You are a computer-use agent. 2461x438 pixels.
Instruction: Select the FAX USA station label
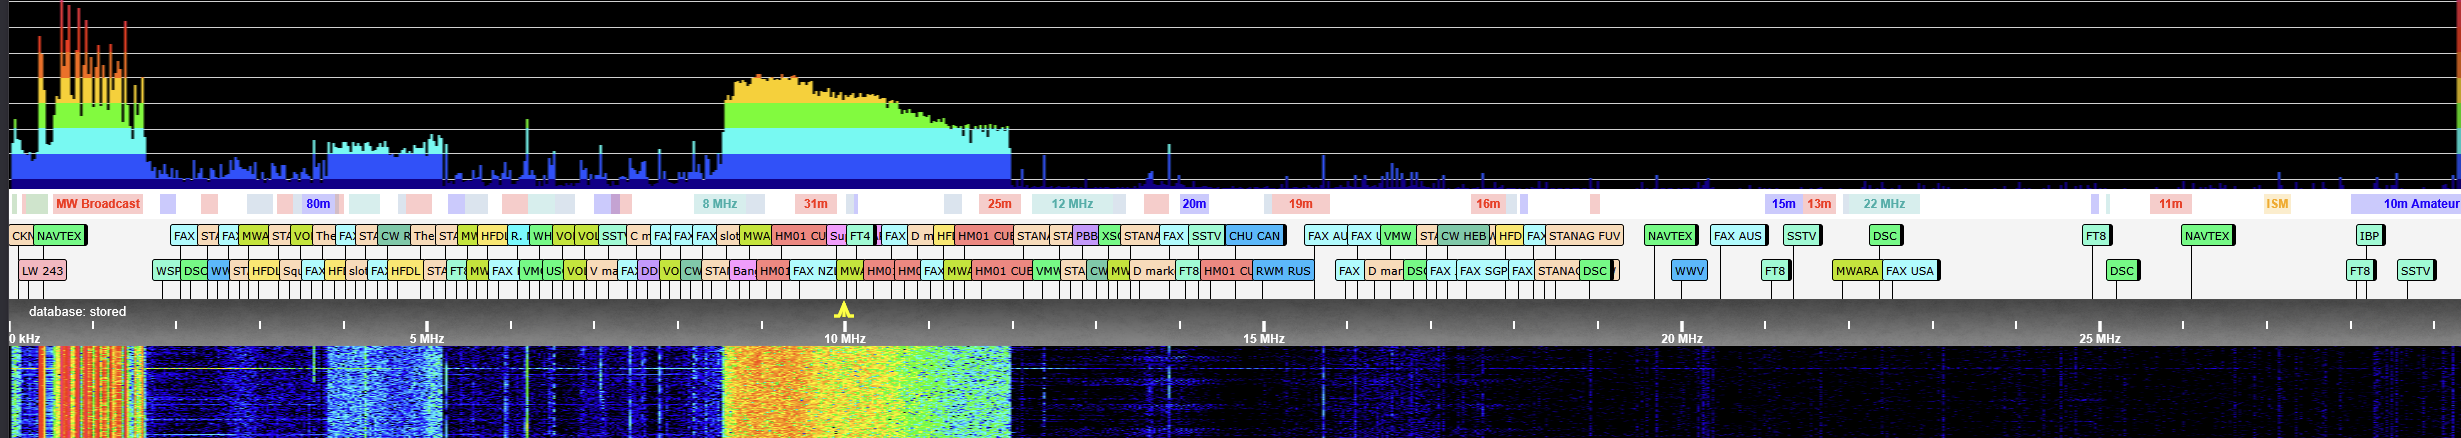[x=1910, y=271]
